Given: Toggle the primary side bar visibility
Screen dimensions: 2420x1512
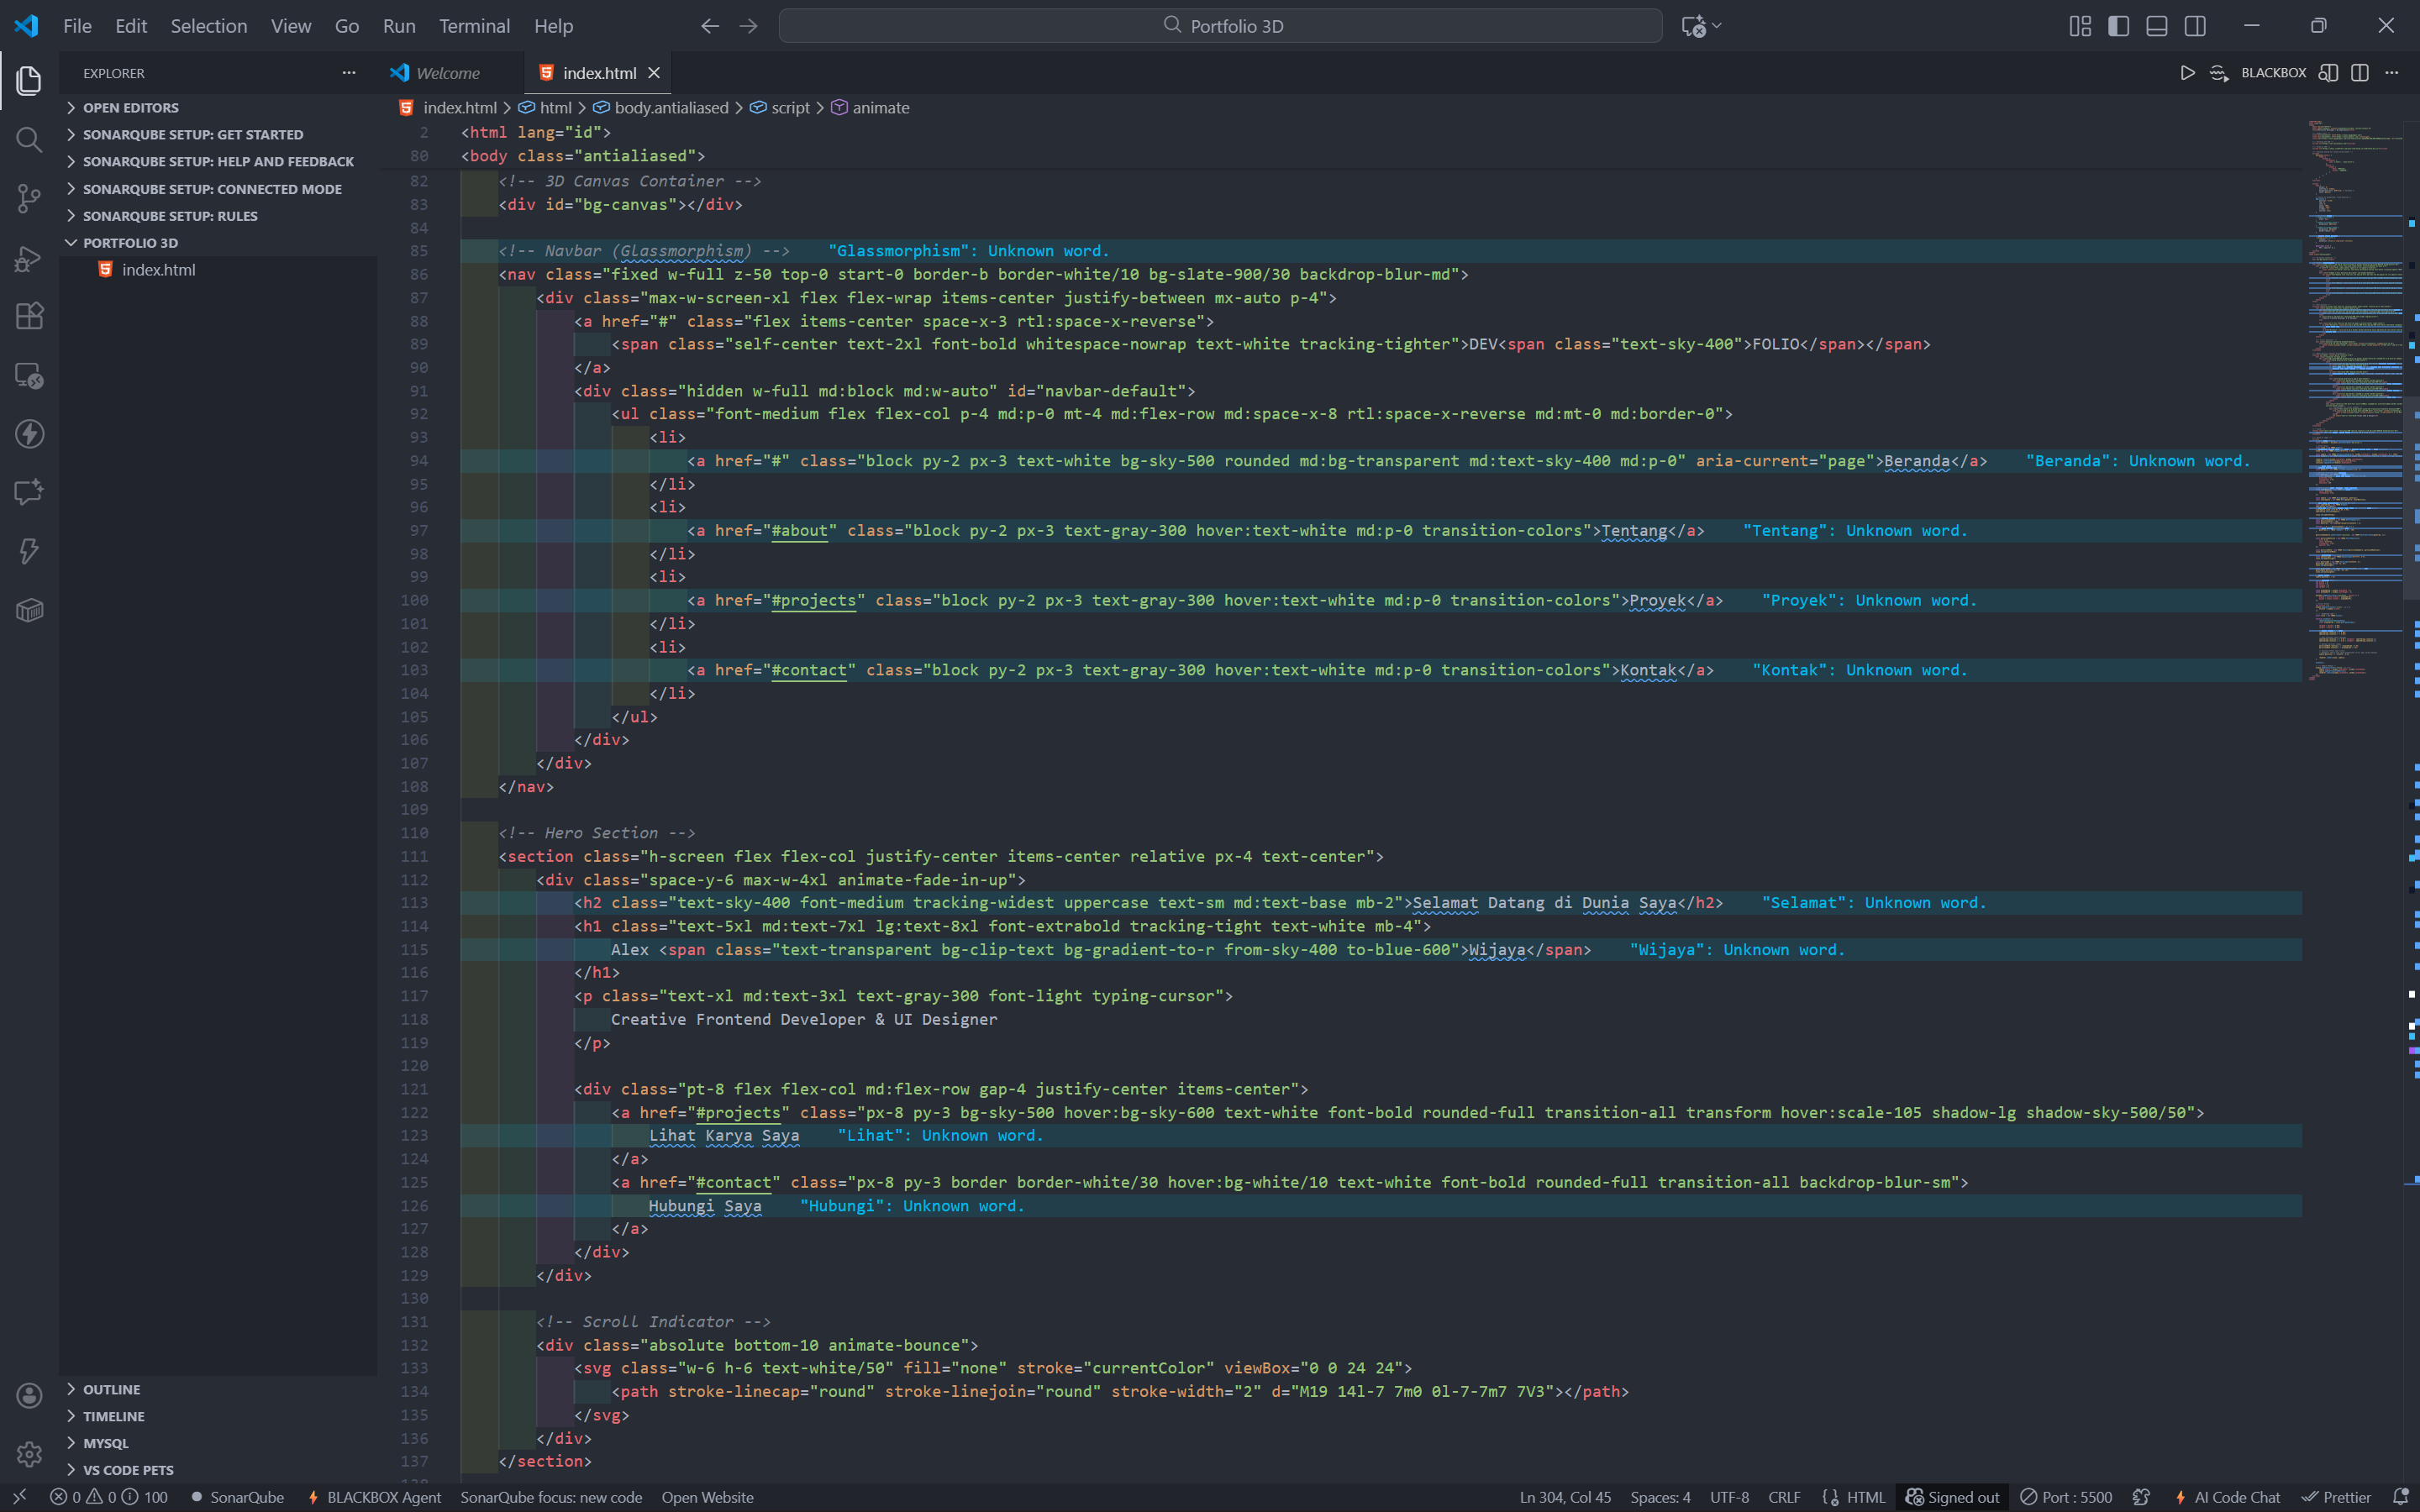Looking at the screenshot, I should (x=2118, y=25).
